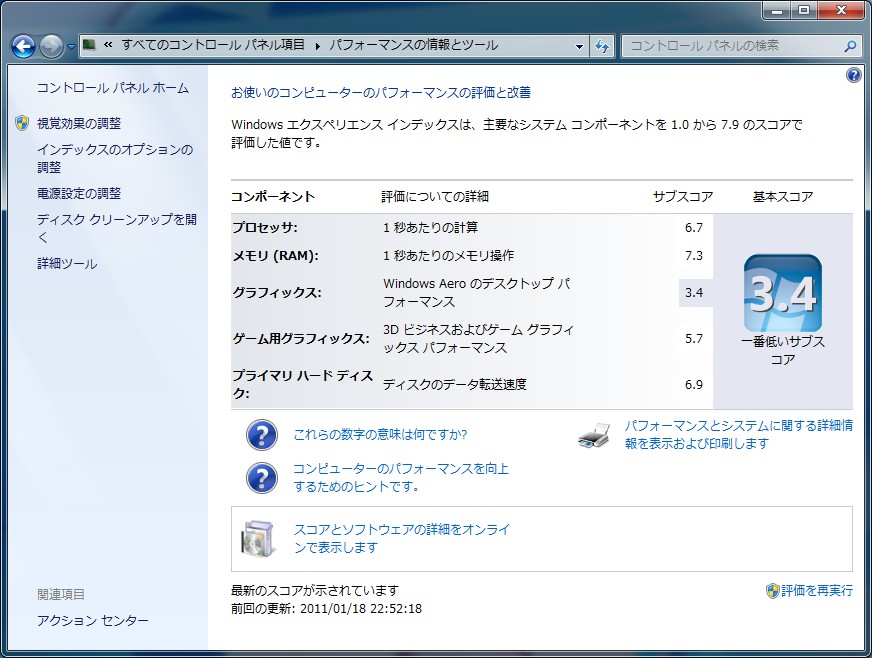Click the プライマリ ハード ディスク: row label
This screenshot has width=872, height=658.
[303, 384]
